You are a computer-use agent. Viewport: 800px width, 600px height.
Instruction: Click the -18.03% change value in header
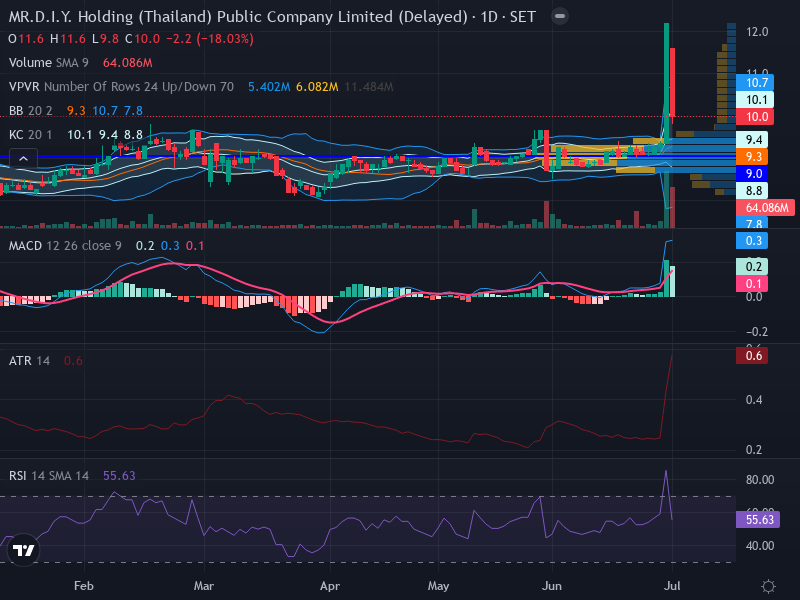pos(225,39)
